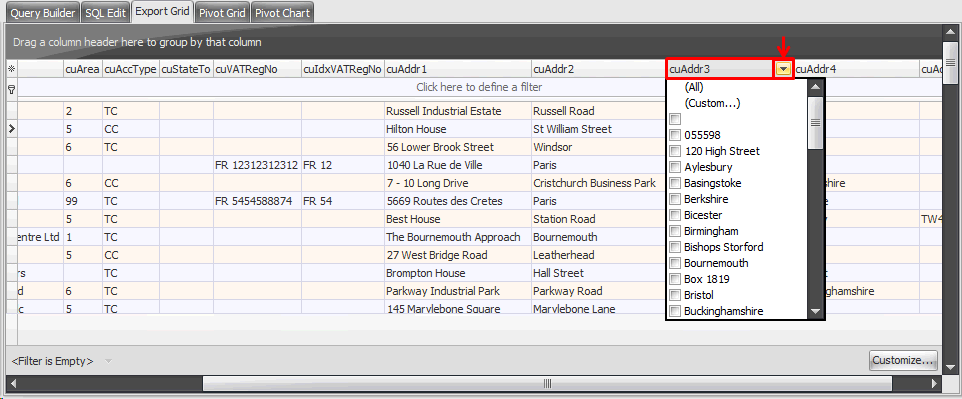Select cell '56 Lower Brook Street'
This screenshot has width=962, height=399.
click(x=458, y=147)
